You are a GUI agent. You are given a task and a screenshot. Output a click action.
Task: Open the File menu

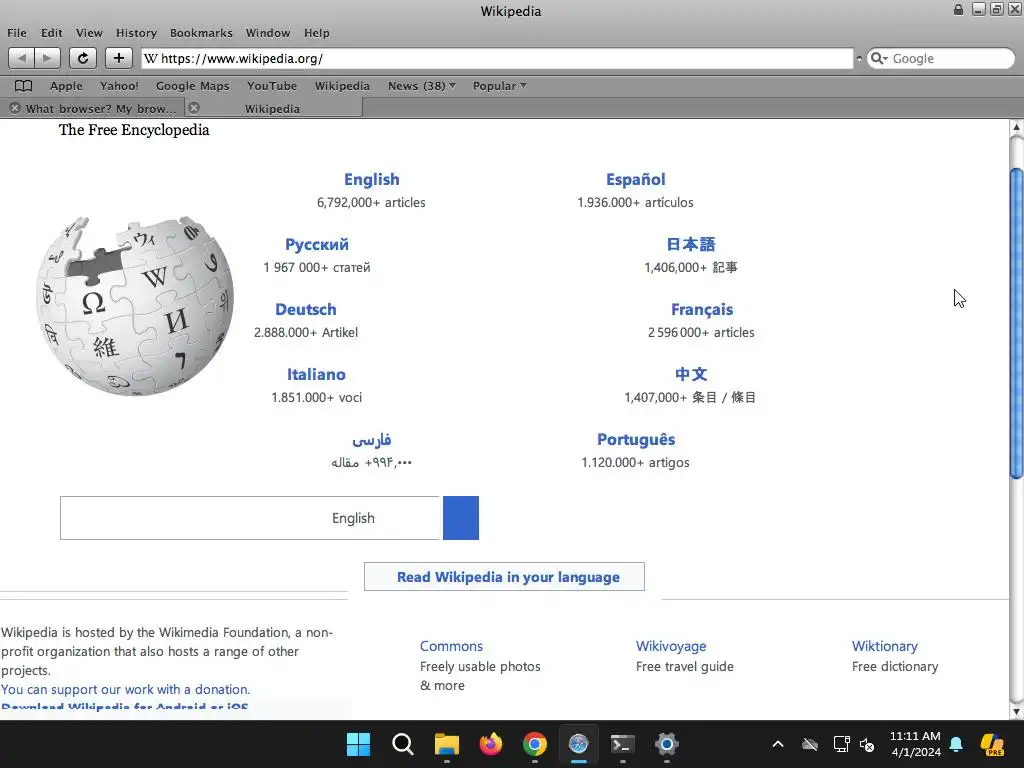click(17, 33)
